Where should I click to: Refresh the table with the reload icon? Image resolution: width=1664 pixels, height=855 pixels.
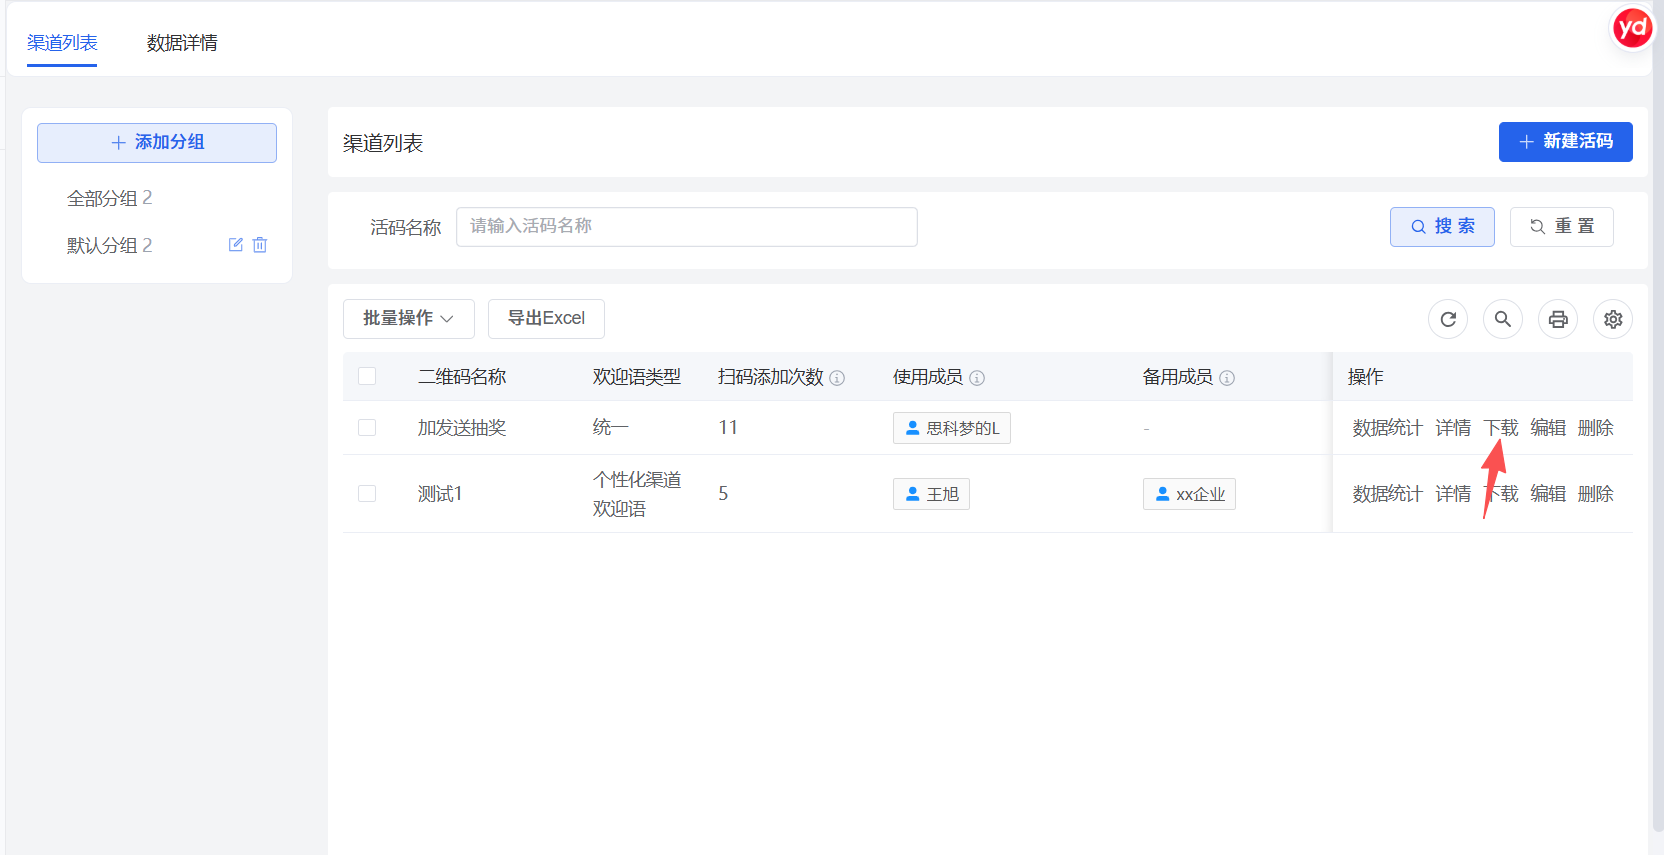tap(1448, 319)
